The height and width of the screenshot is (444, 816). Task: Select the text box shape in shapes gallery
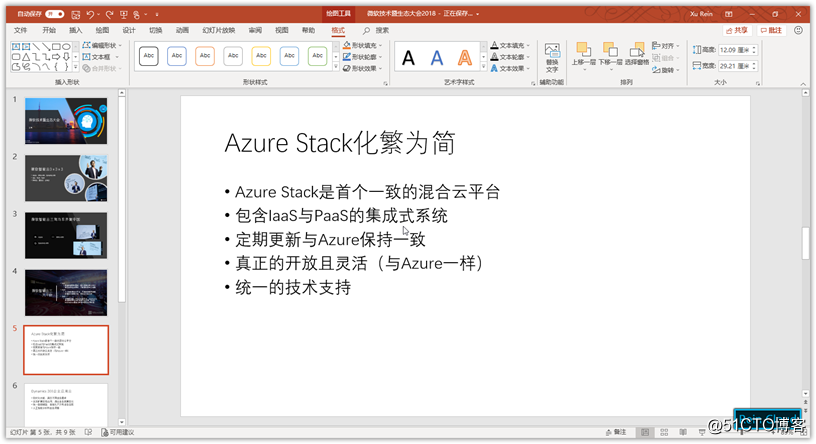pyautogui.click(x=16, y=47)
